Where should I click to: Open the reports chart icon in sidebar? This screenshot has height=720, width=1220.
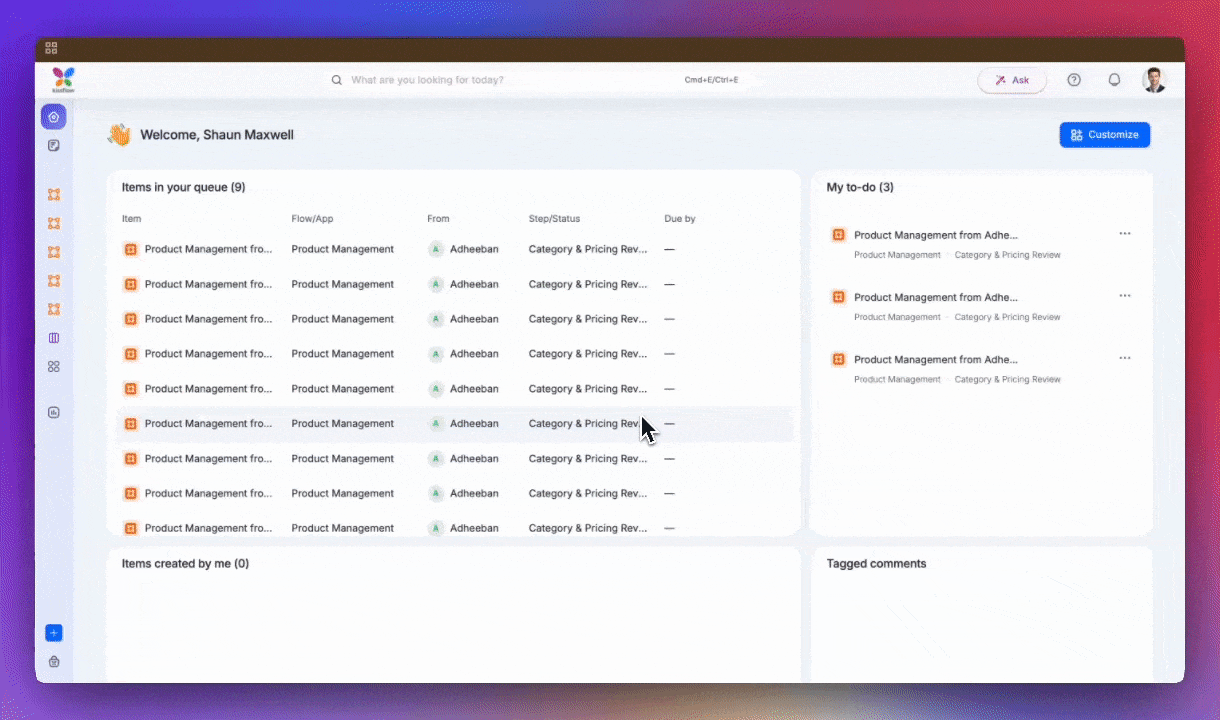54,412
